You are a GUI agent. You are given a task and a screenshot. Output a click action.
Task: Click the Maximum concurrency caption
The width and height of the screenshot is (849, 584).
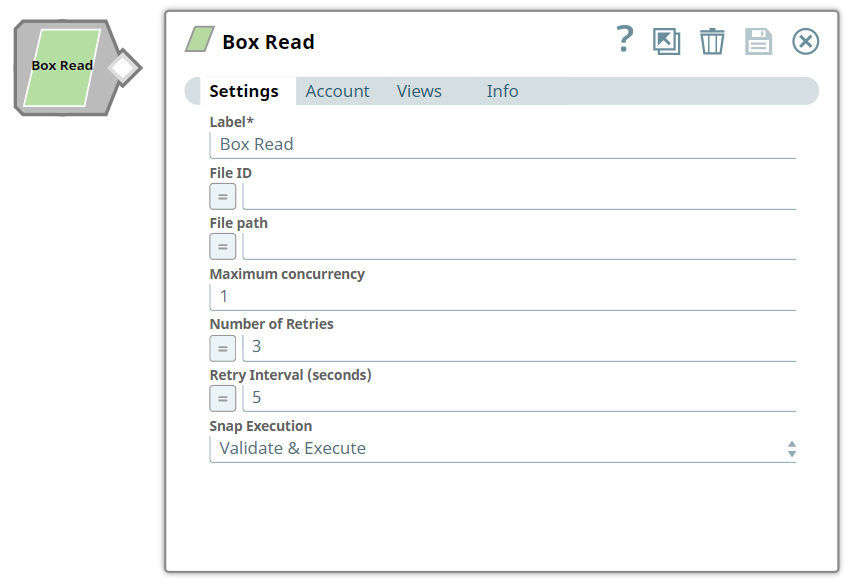(x=287, y=274)
